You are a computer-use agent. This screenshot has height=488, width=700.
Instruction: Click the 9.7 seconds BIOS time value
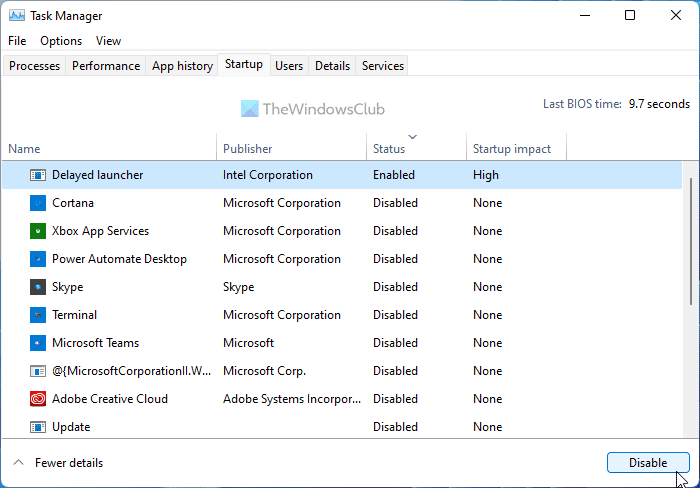pos(659,104)
